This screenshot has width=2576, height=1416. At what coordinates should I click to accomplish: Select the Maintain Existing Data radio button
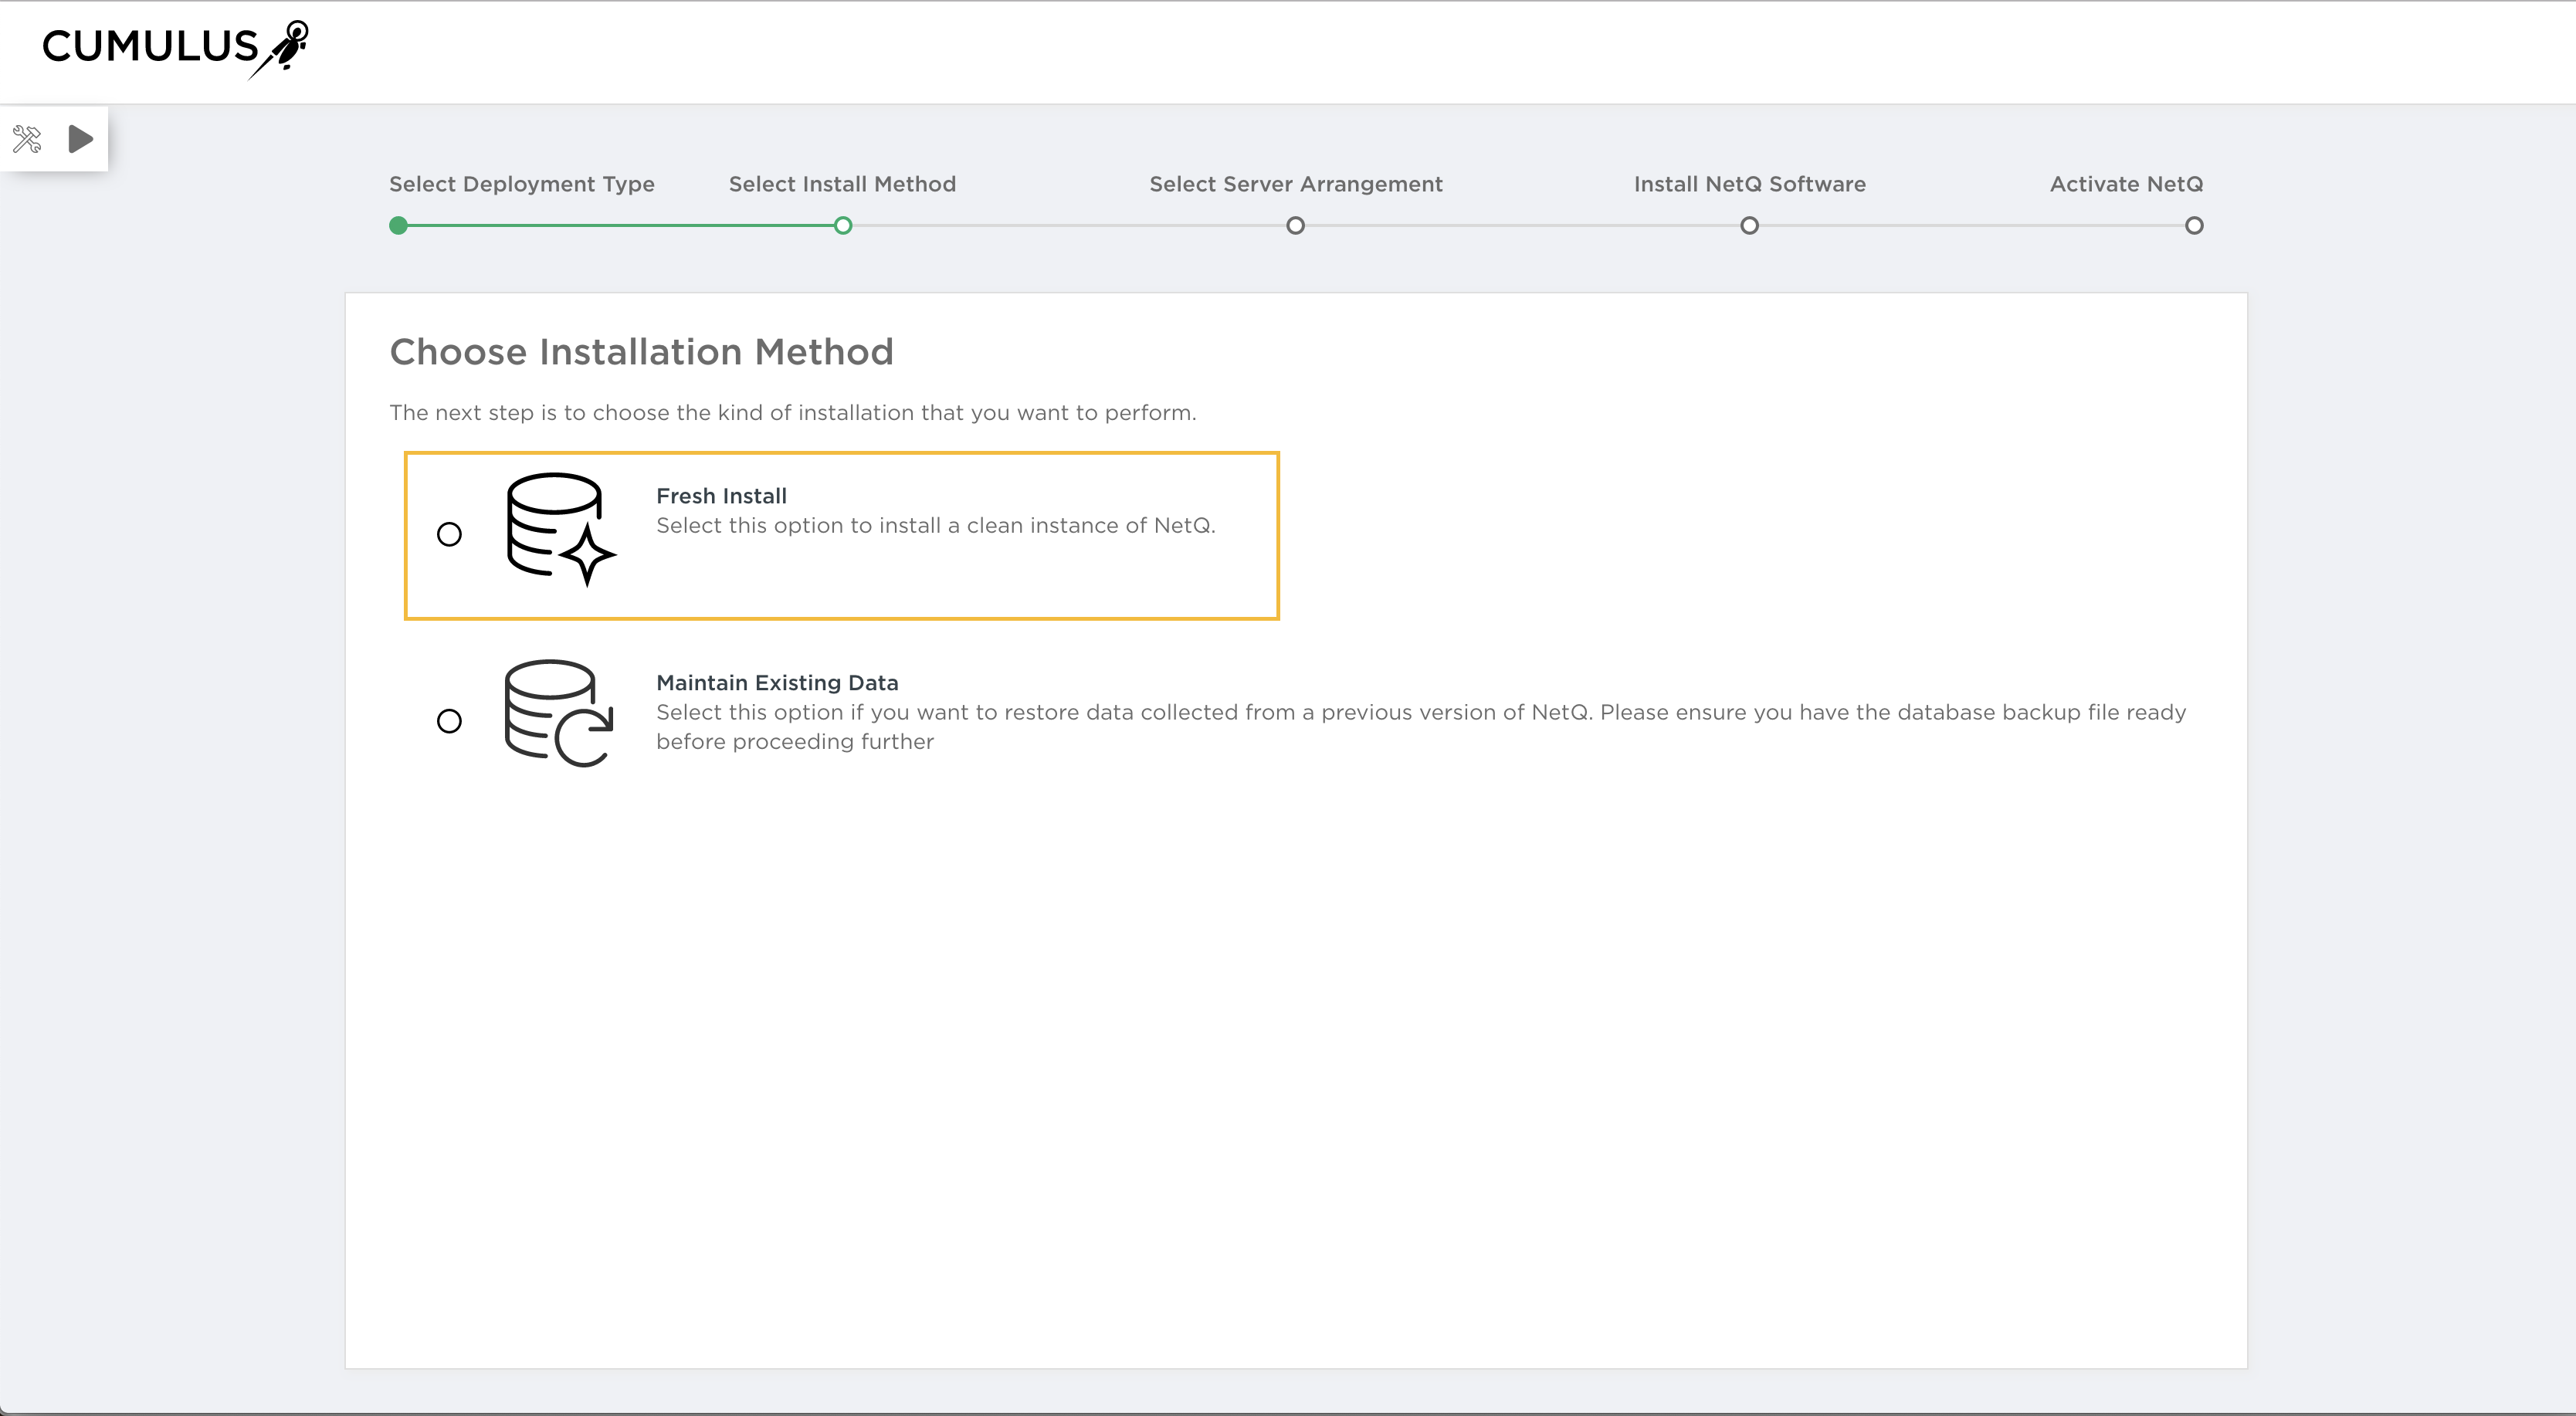coord(450,721)
